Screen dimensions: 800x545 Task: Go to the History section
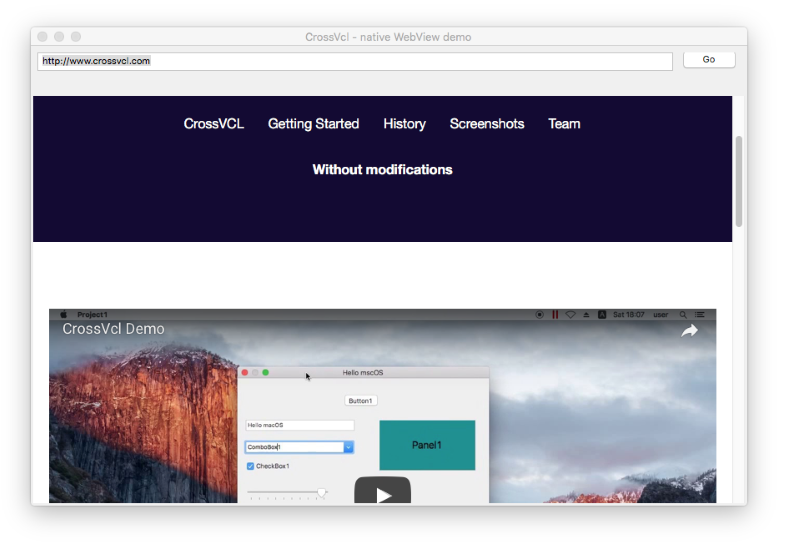404,124
